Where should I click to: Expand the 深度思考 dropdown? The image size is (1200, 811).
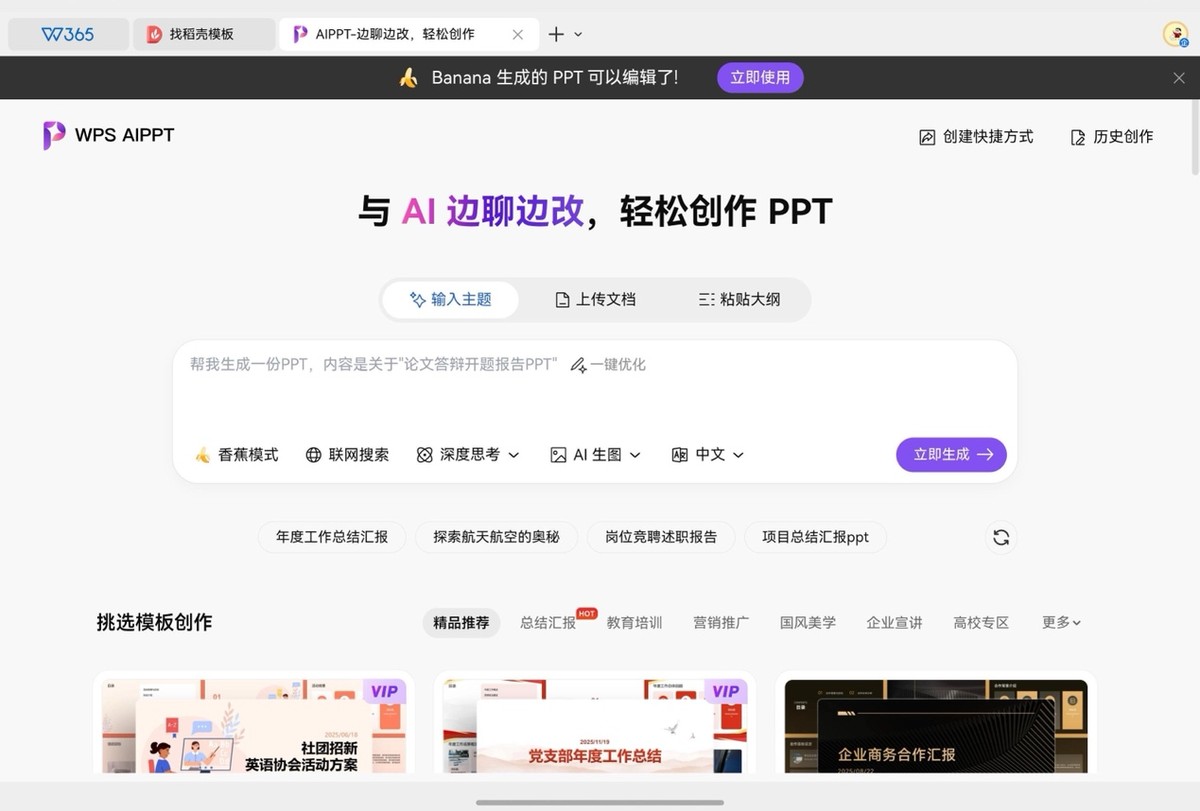(468, 454)
